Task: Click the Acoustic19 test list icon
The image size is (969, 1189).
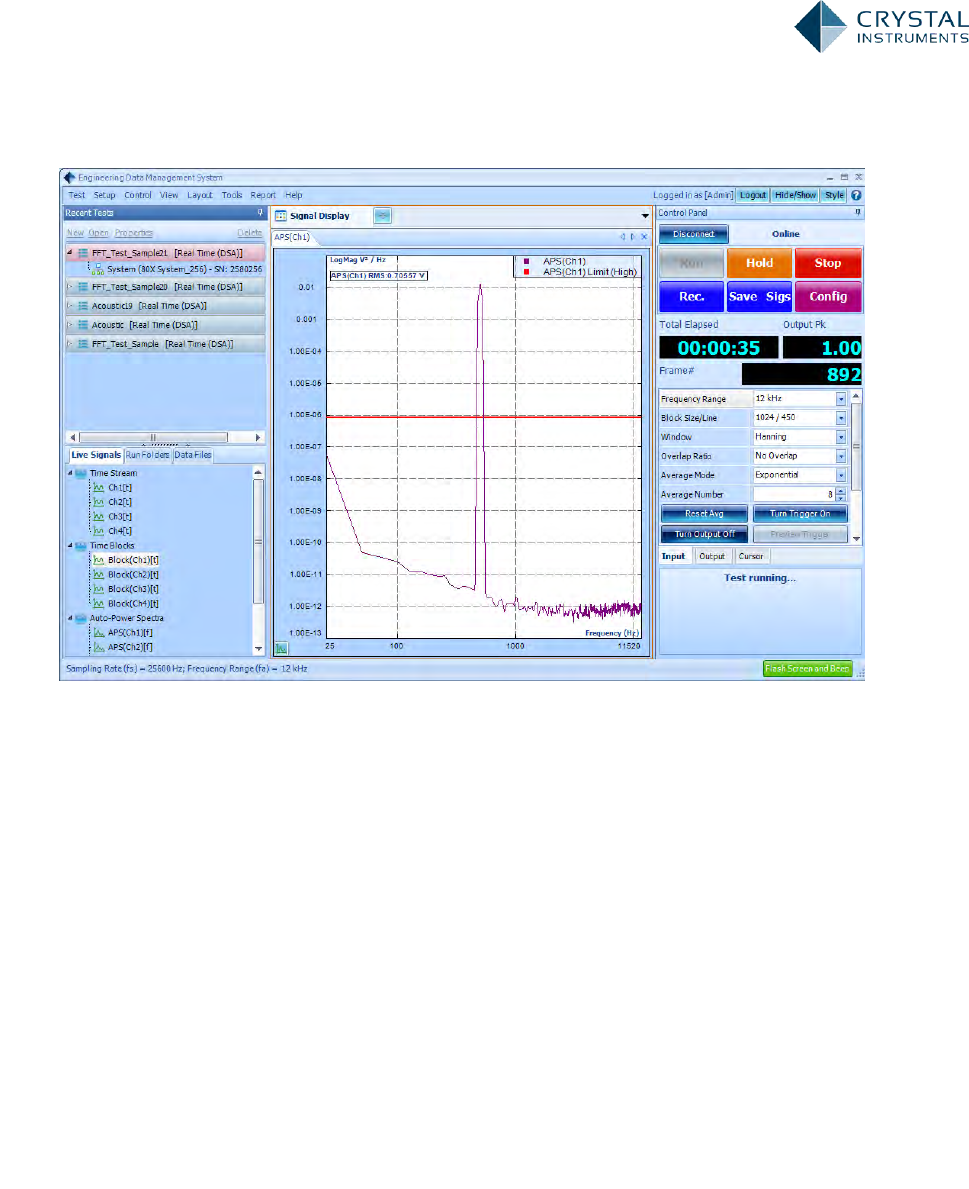Action: coord(83,306)
